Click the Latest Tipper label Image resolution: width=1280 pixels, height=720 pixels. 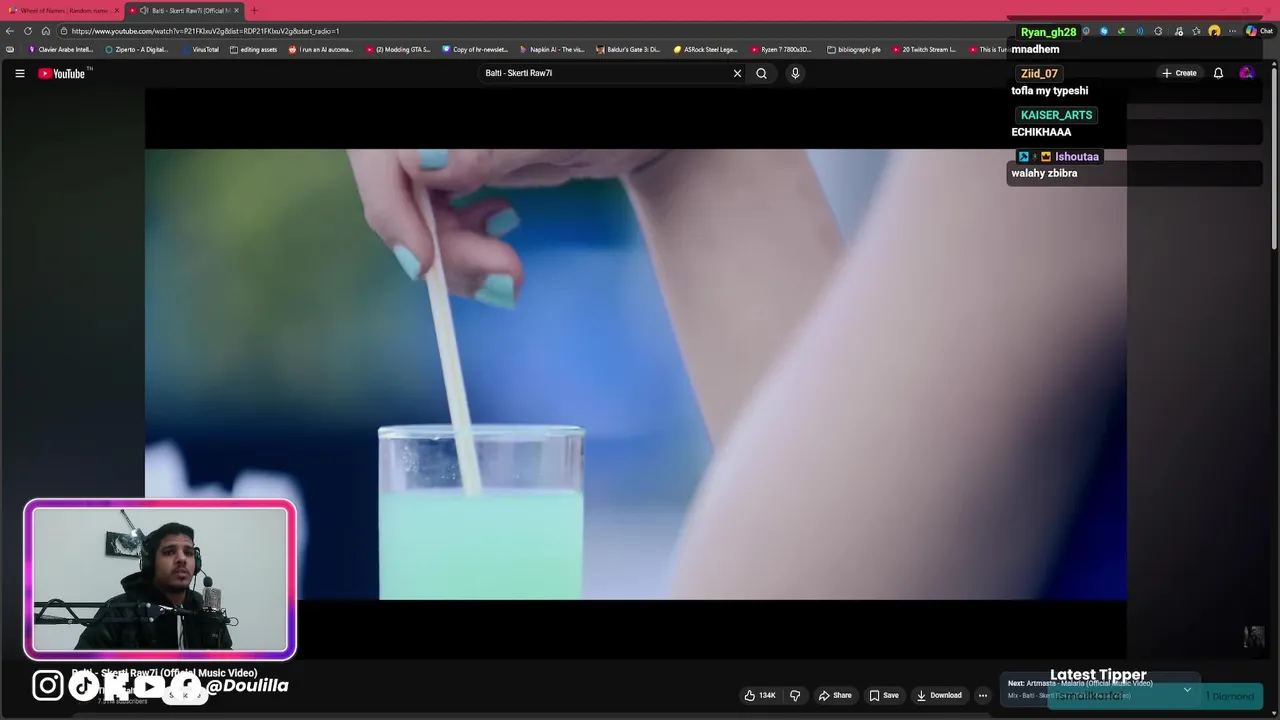point(1098,675)
